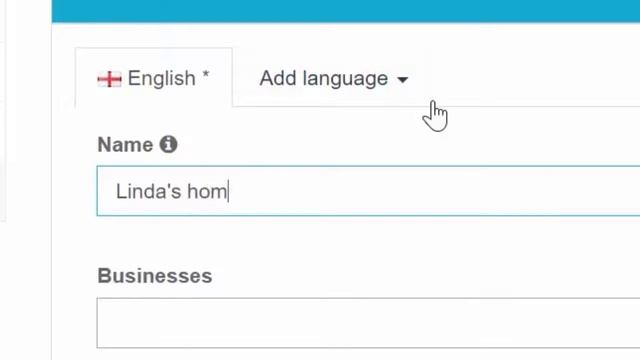The height and width of the screenshot is (360, 640).
Task: Click the 'English' text on the first tab
Action: (162, 78)
